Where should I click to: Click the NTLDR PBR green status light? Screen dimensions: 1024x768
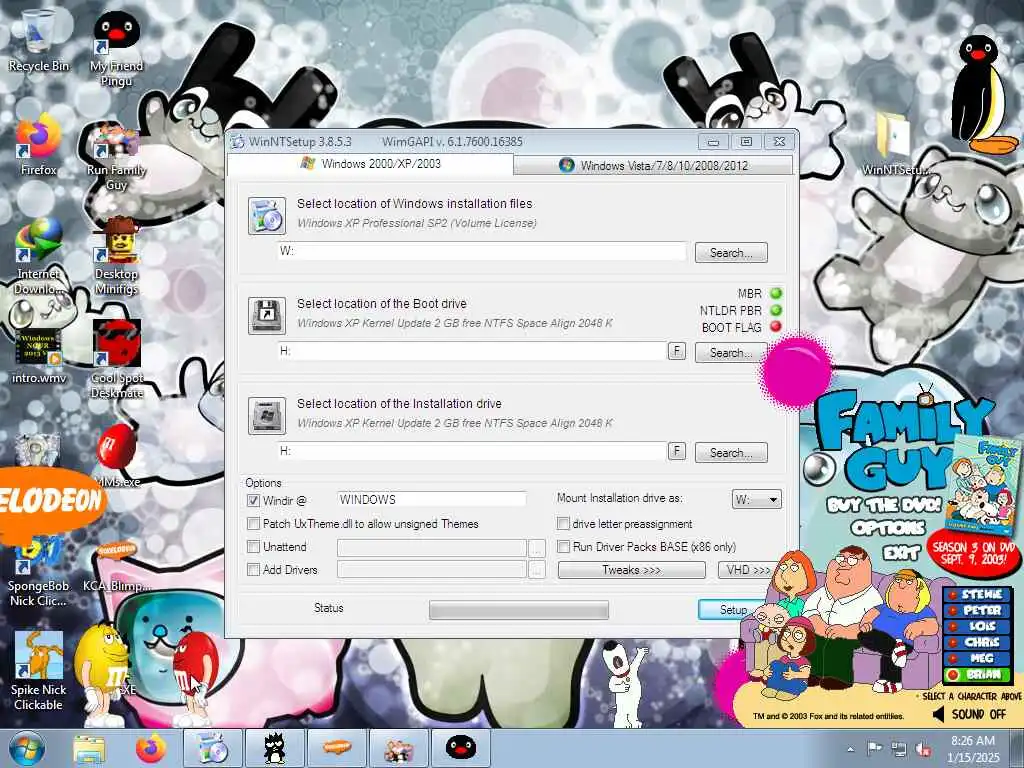pyautogui.click(x=776, y=310)
